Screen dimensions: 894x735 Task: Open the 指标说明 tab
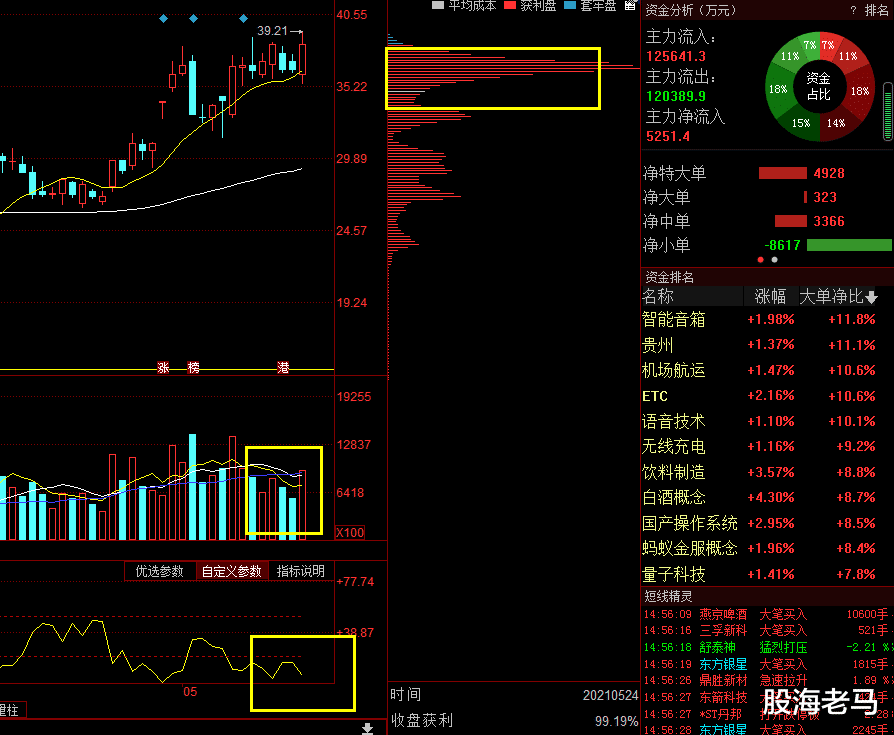[x=300, y=571]
